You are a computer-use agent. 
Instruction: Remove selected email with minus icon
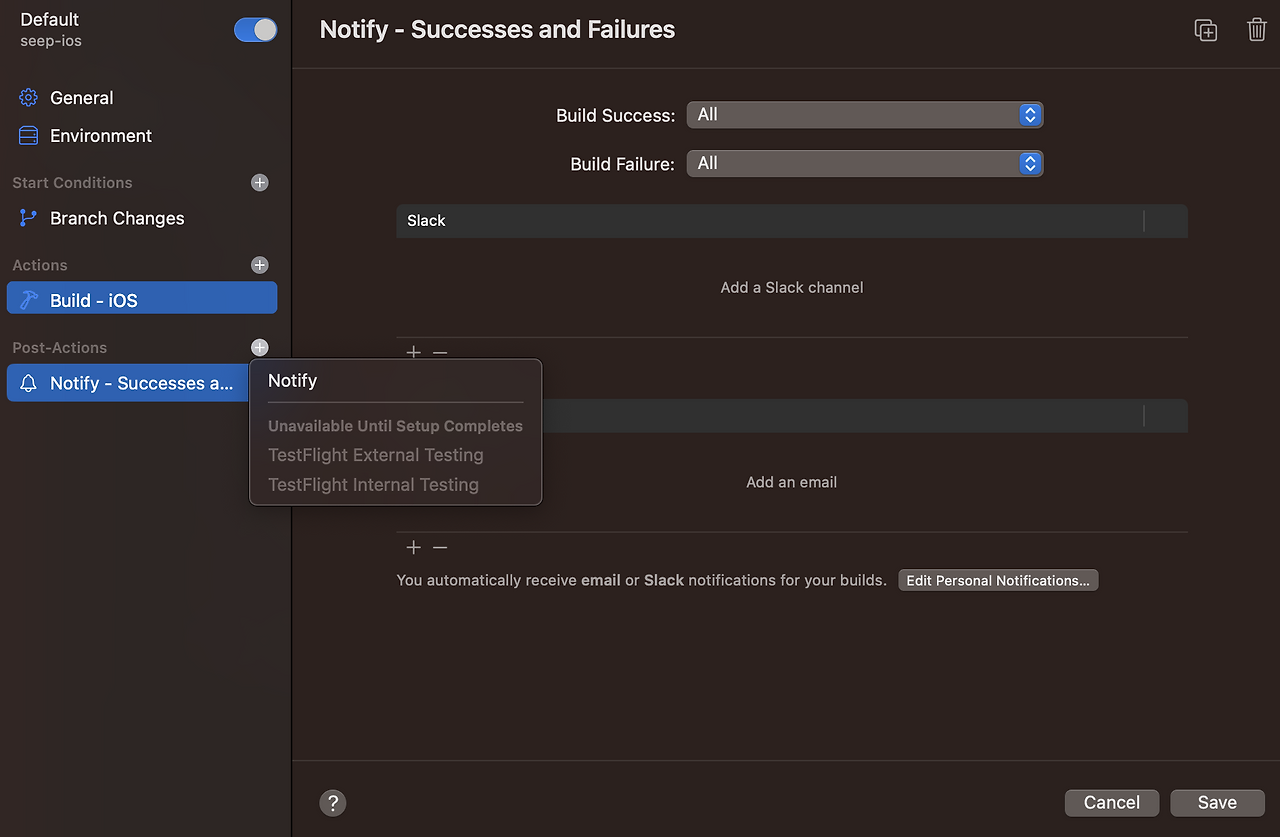tap(440, 548)
